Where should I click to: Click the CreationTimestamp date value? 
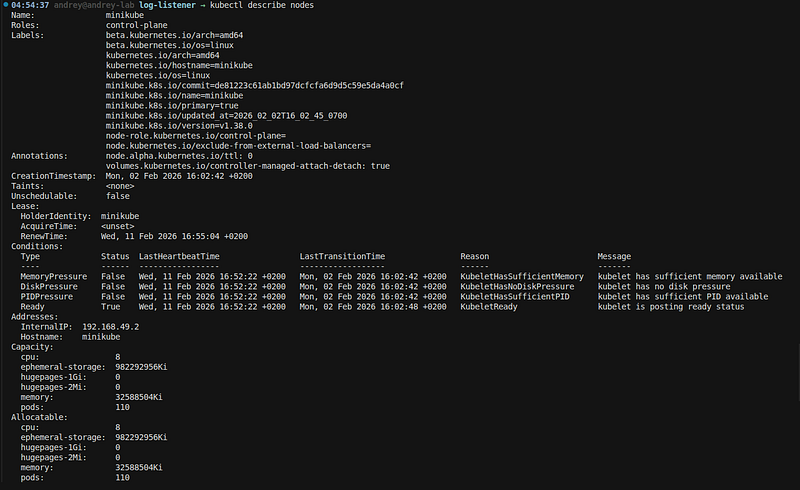(x=179, y=176)
